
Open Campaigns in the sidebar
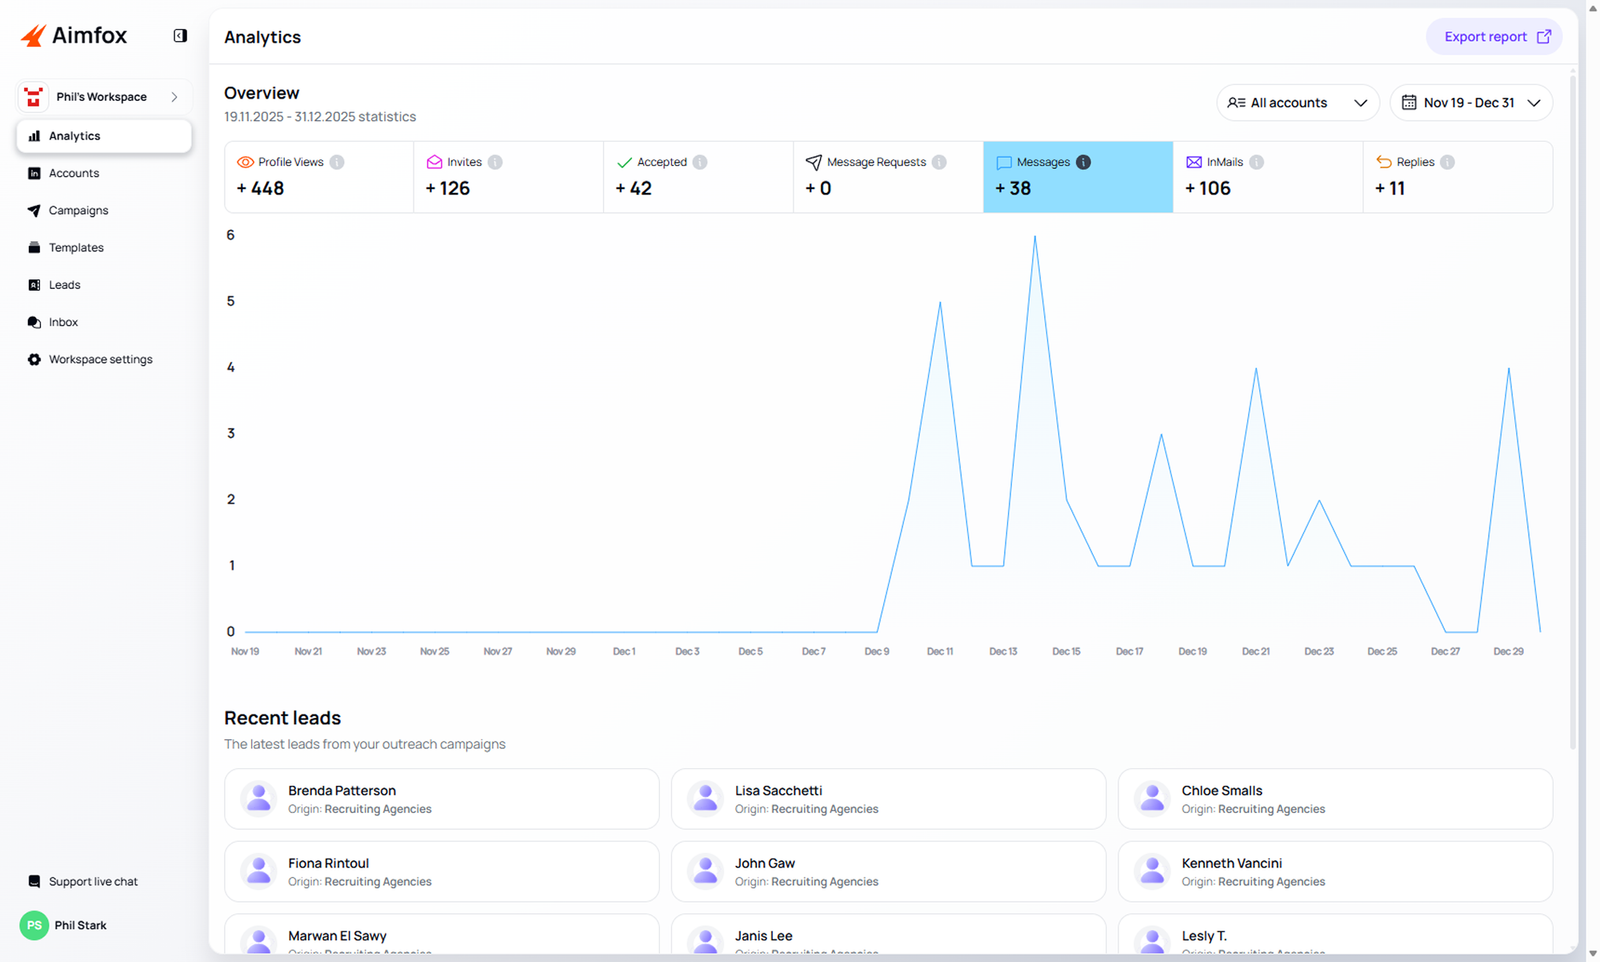click(78, 211)
